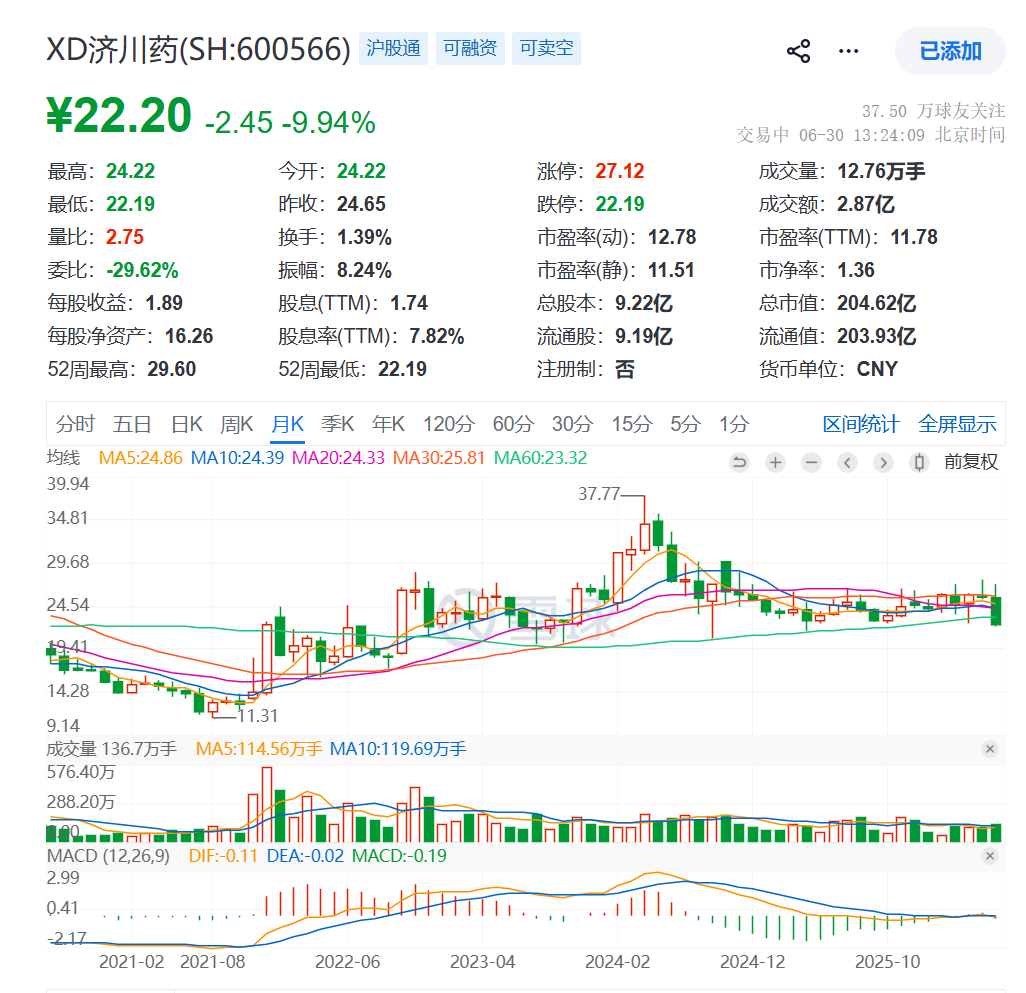The height and width of the screenshot is (993, 1026).
Task: Switch to the 日K chart tab
Action: (x=187, y=424)
